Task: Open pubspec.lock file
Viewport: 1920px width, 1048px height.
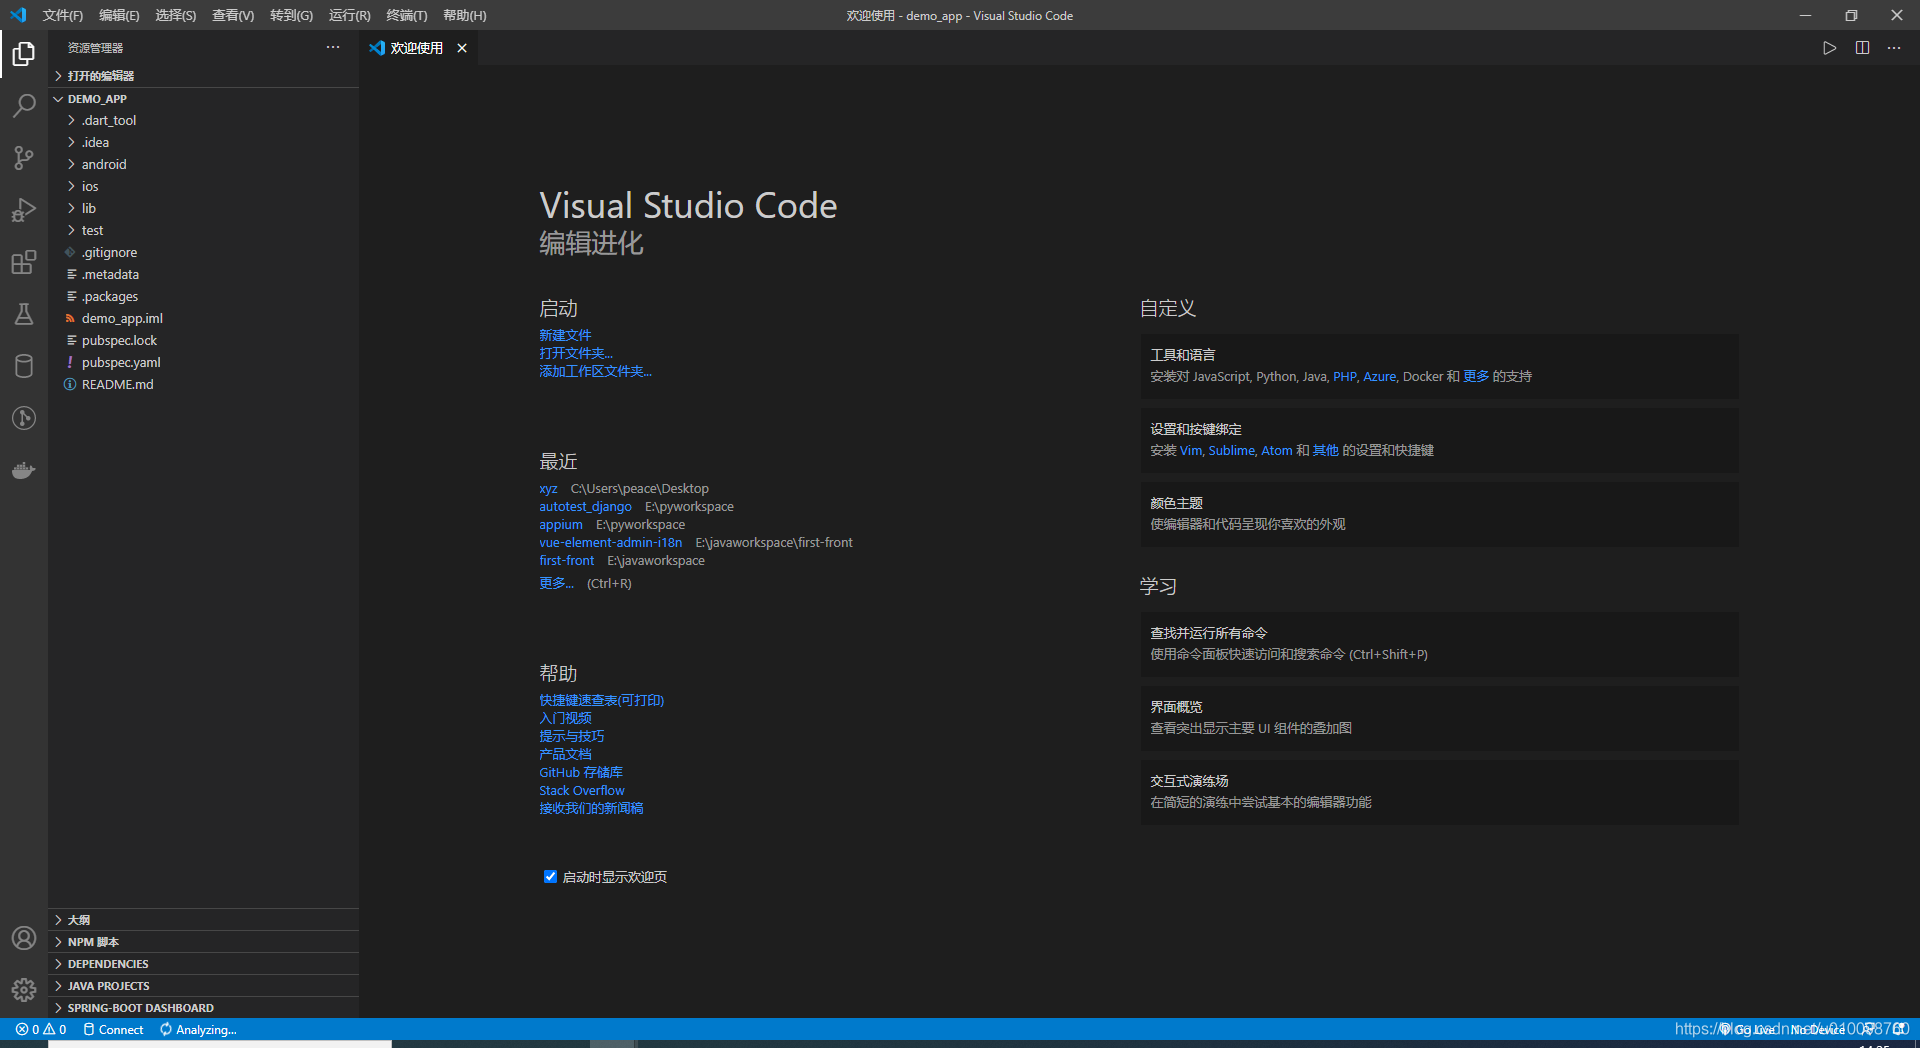Action: [x=203, y=340]
